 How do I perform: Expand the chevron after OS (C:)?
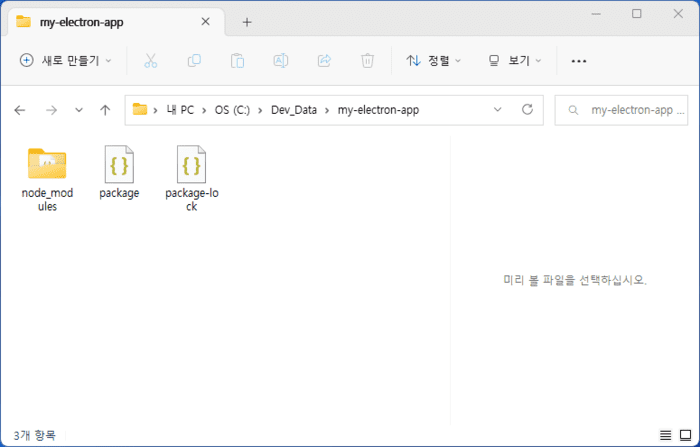pyautogui.click(x=260, y=110)
